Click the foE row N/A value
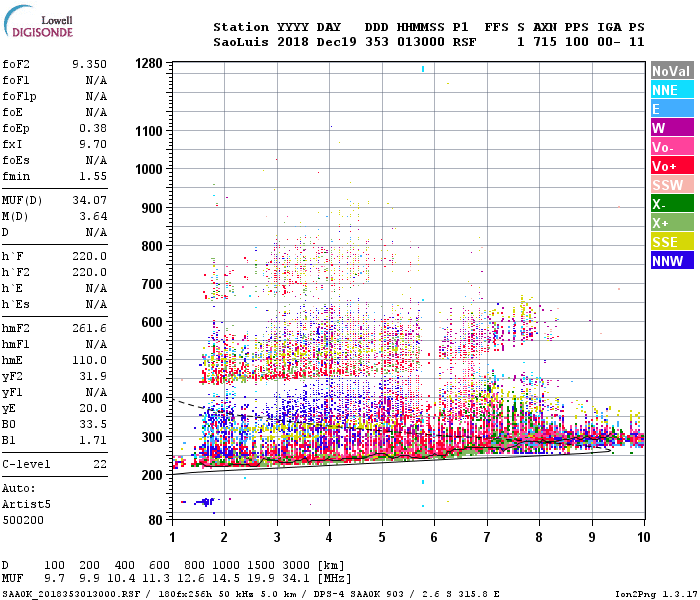The height and width of the screenshot is (600, 700). tap(96, 112)
